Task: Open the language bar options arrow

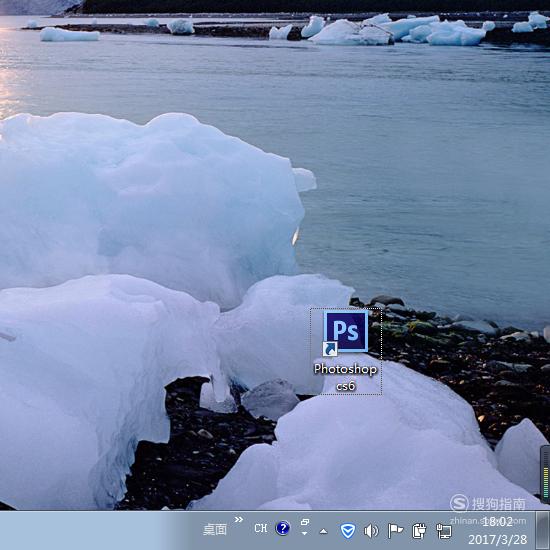Action: (x=304, y=533)
